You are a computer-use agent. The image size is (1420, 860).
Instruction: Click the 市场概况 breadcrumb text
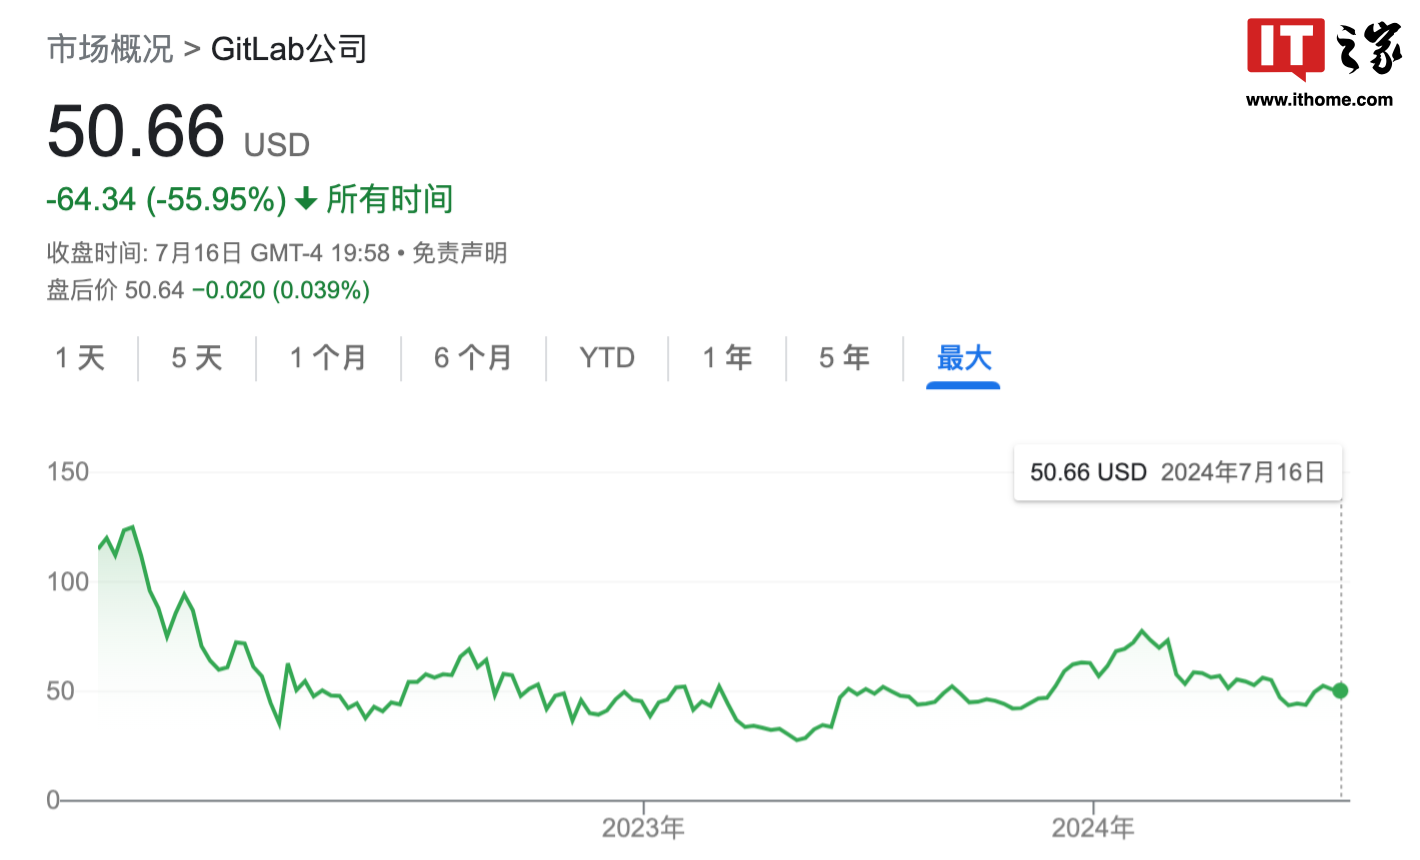click(x=110, y=48)
